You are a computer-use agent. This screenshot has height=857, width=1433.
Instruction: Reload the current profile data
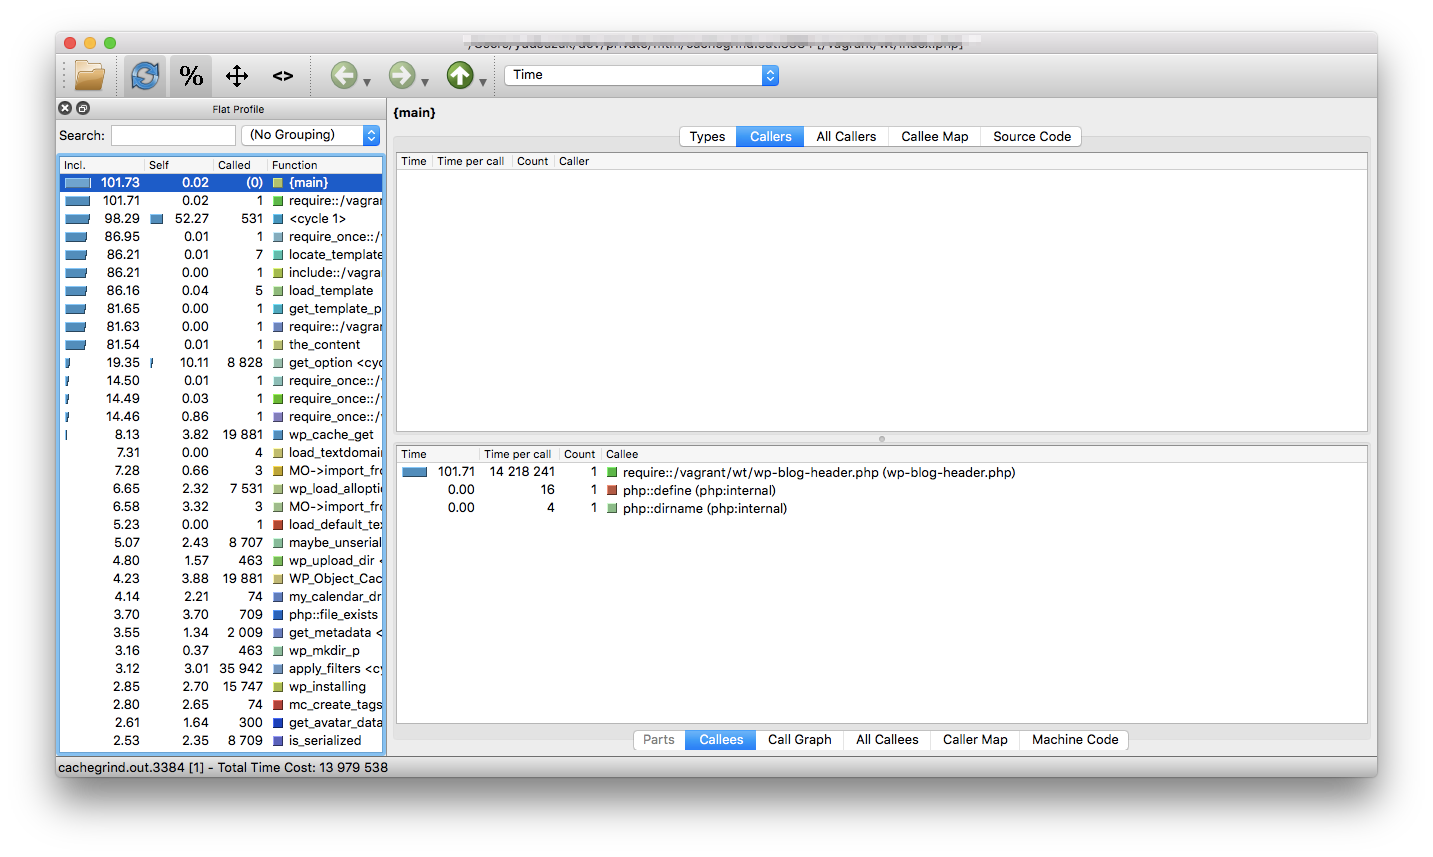[x=144, y=75]
